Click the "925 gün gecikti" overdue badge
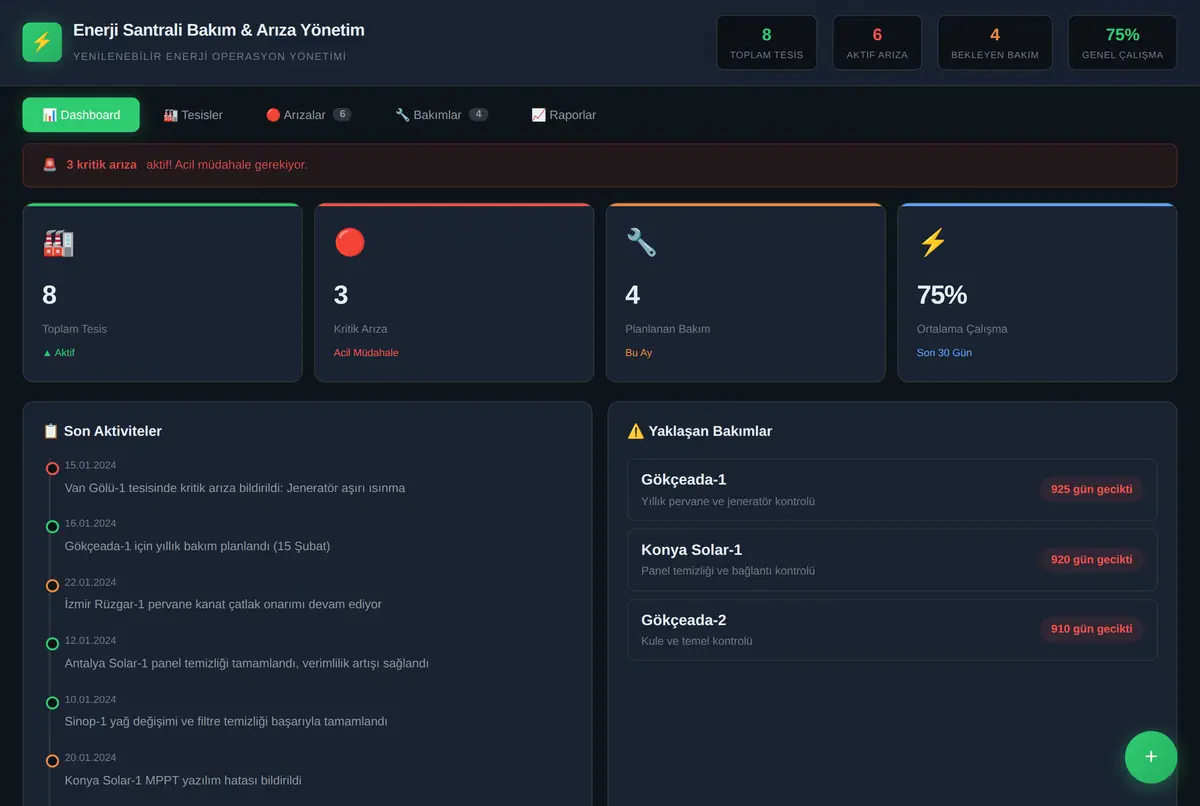1200x806 pixels. (x=1091, y=490)
